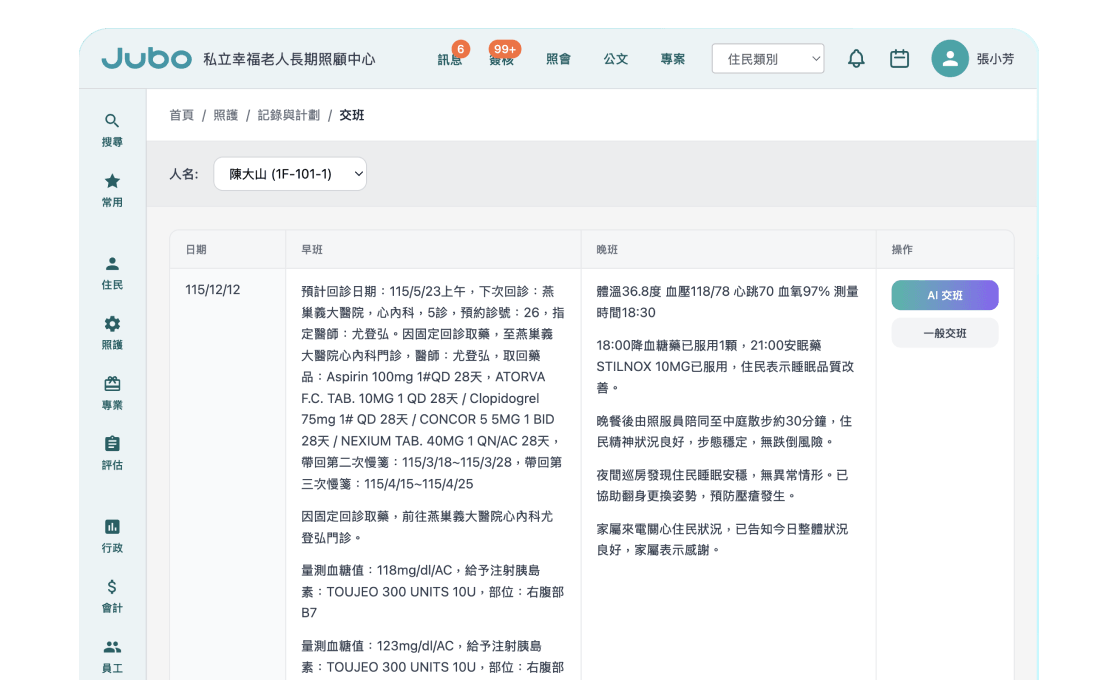Click the 一般交班 button
Image resolution: width=1120 pixels, height=680 pixels.
tap(945, 333)
